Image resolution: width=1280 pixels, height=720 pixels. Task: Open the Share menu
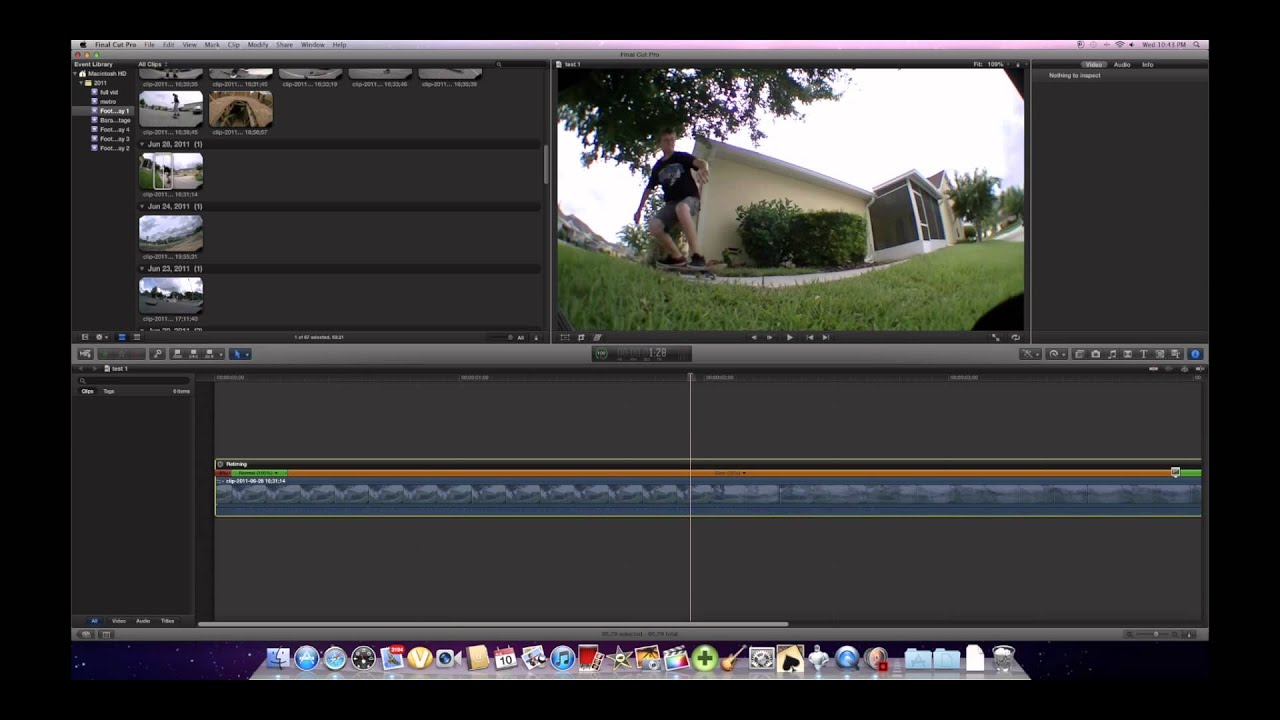point(285,45)
